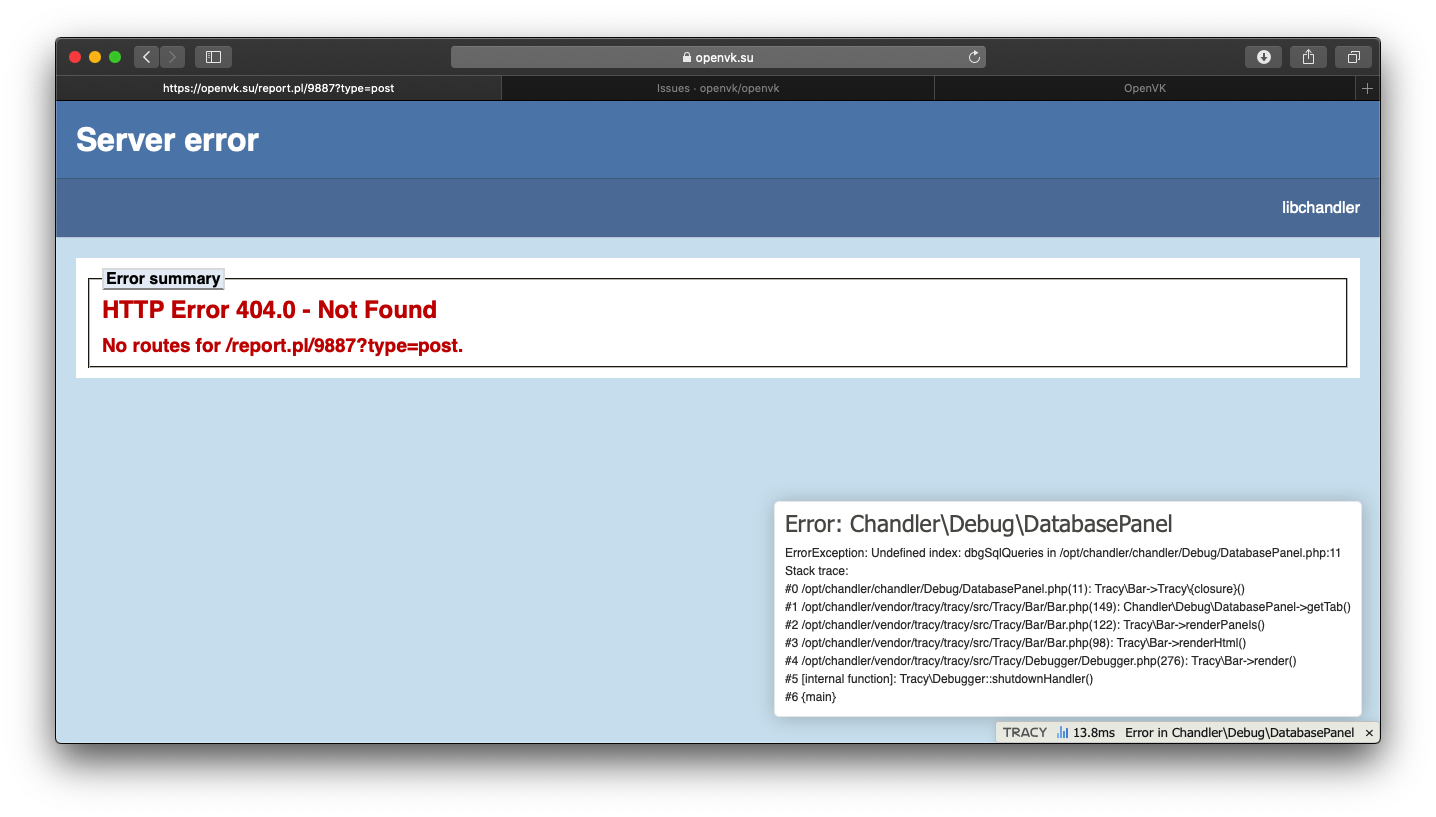The width and height of the screenshot is (1436, 817).
Task: Click the Error summary legend label
Action: pos(163,278)
